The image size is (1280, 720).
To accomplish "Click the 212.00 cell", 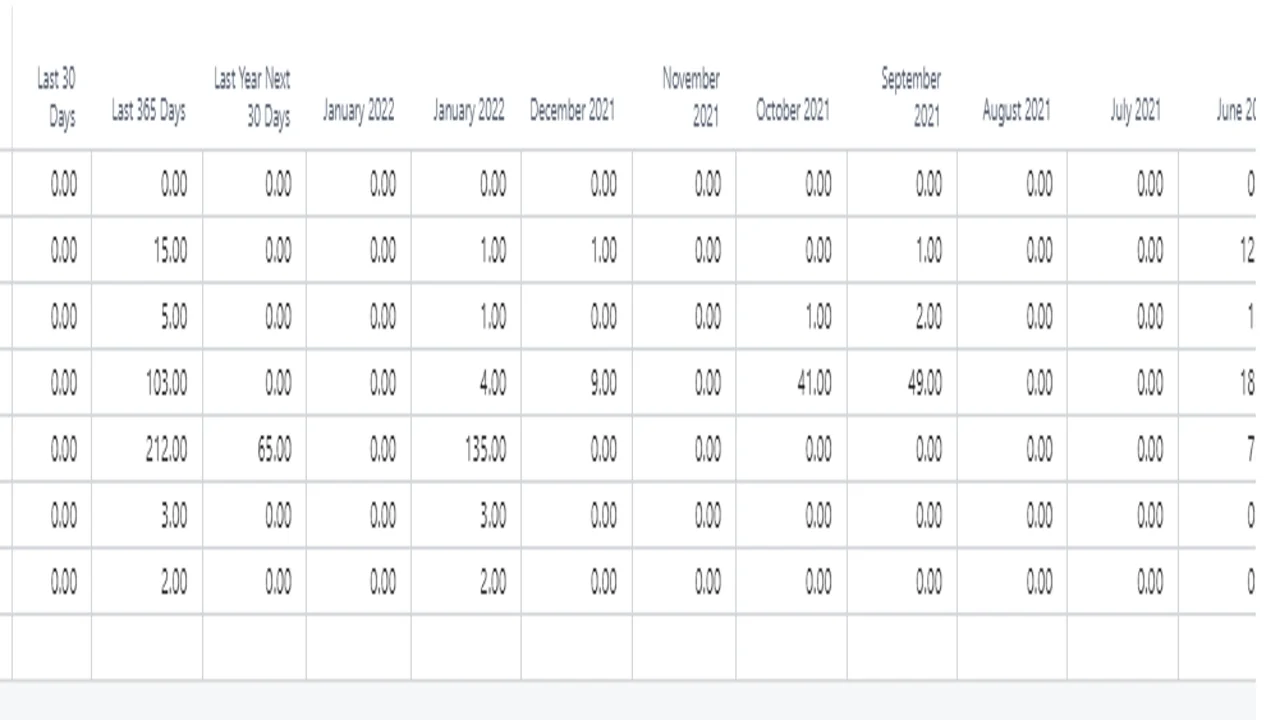I will (x=165, y=450).
